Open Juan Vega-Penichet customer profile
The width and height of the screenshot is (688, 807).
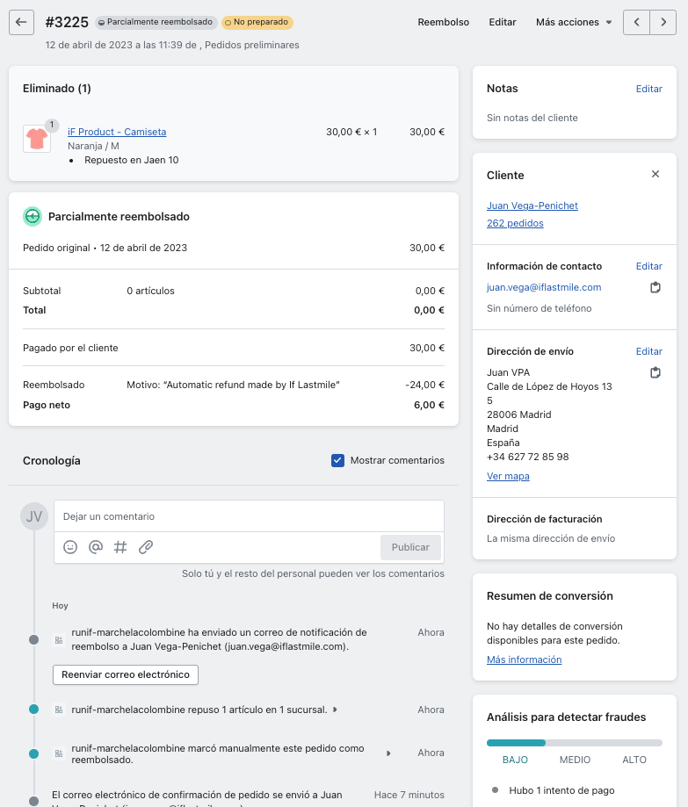pyautogui.click(x=532, y=205)
